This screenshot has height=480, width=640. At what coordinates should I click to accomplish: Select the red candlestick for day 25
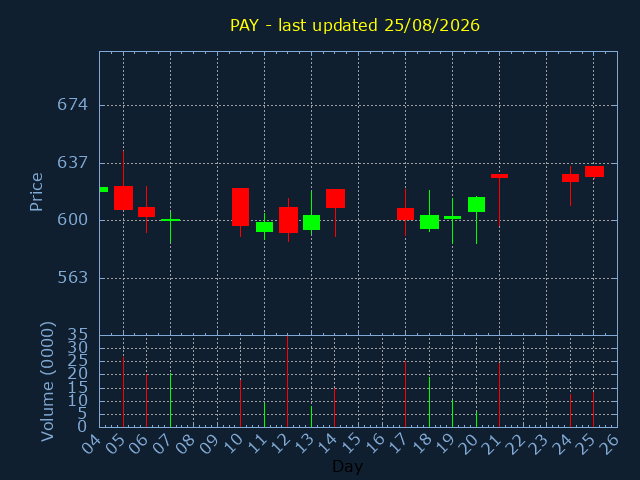pos(594,171)
